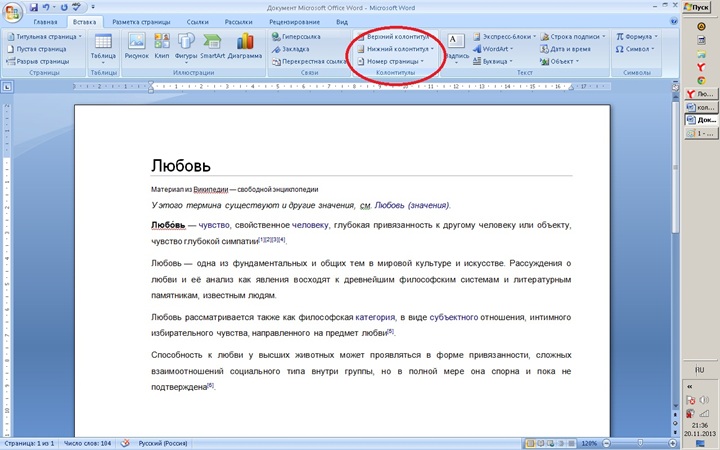
Task: Add a Гиперссылка hyperlink
Action: point(296,36)
